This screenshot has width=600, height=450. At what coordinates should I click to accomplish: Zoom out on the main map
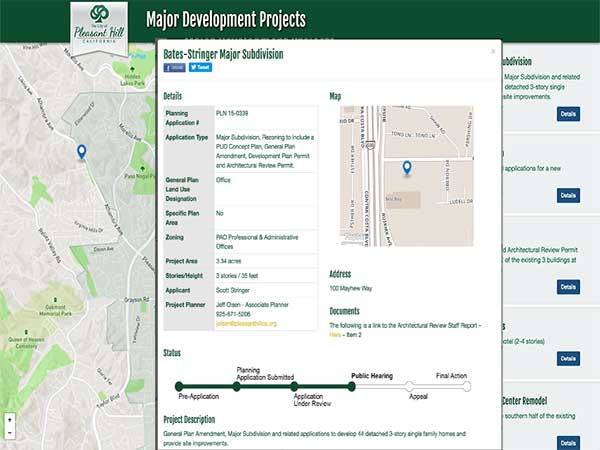click(9, 435)
